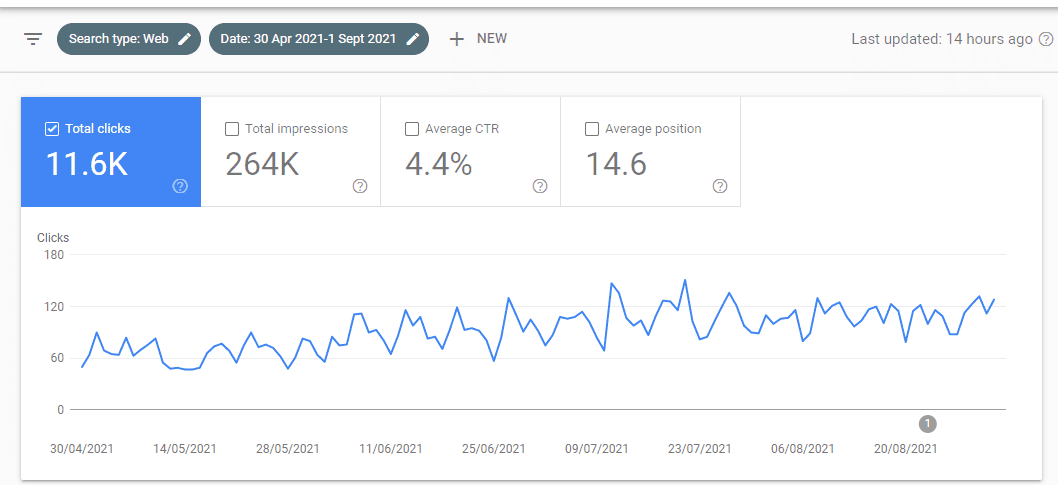Open help icon on Total clicks card
The image size is (1058, 485).
click(x=180, y=186)
